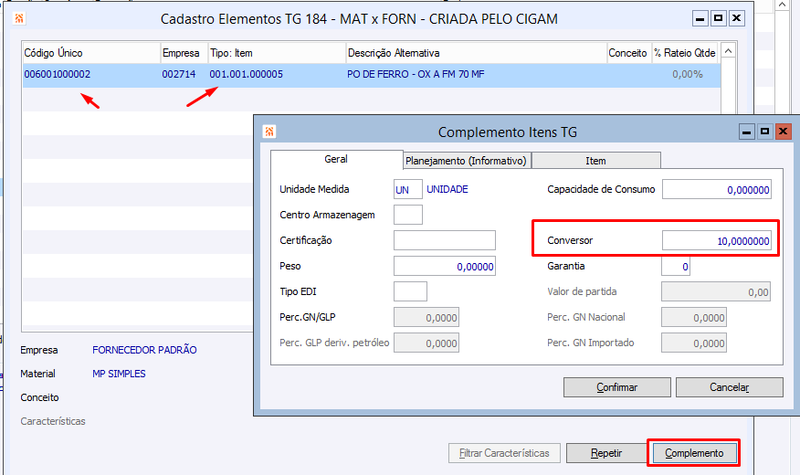The image size is (800, 475).
Task: Click the Tipo EDI input field
Action: click(x=410, y=291)
